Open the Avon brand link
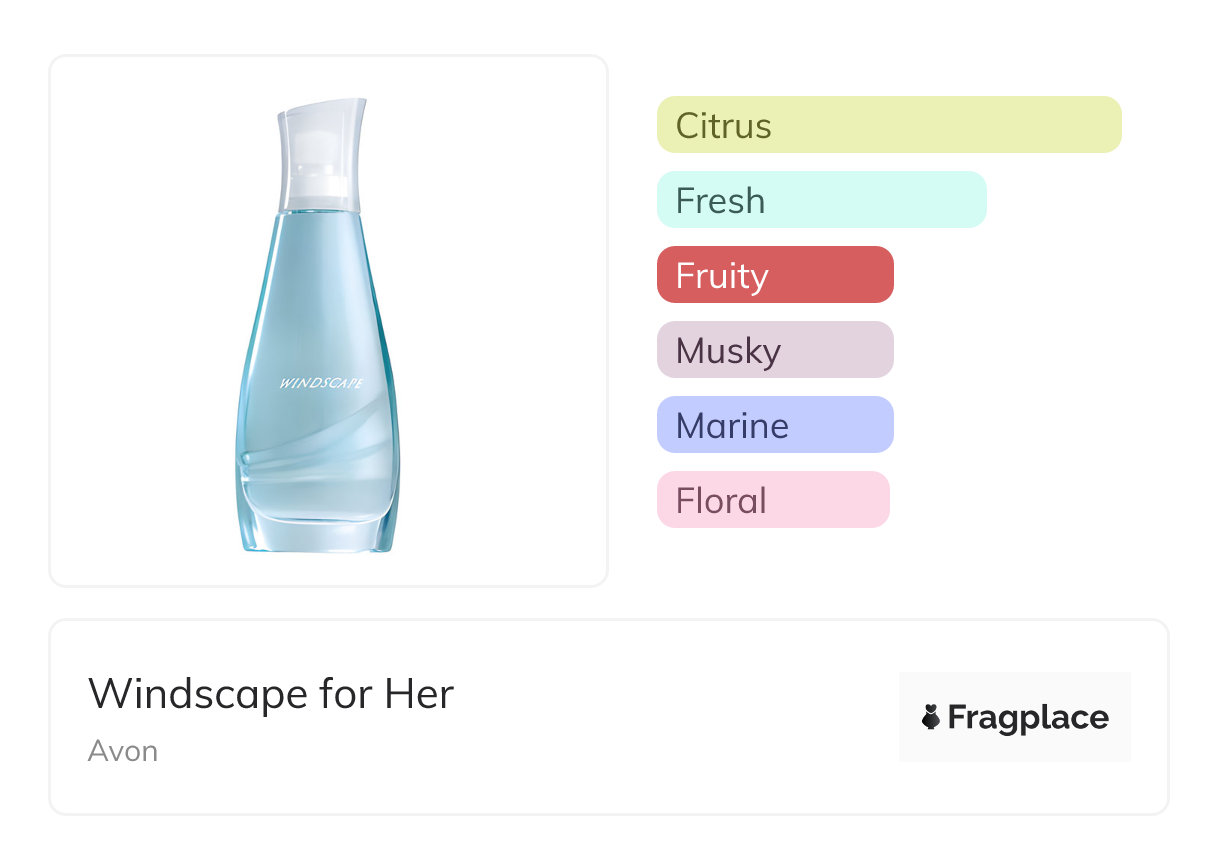Image resolution: width=1218 pixels, height=864 pixels. click(123, 751)
